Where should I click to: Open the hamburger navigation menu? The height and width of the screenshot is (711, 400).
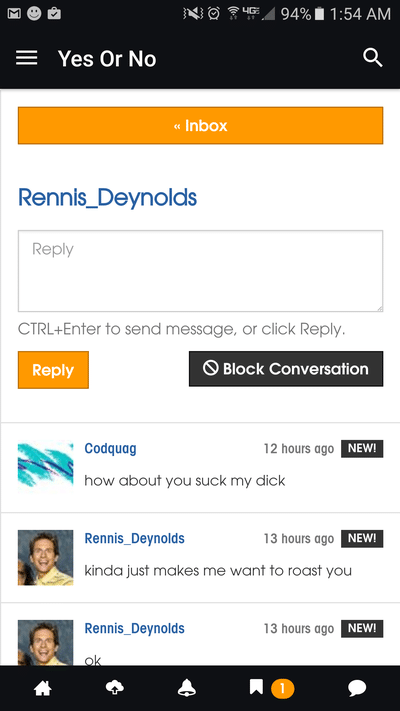coord(27,58)
